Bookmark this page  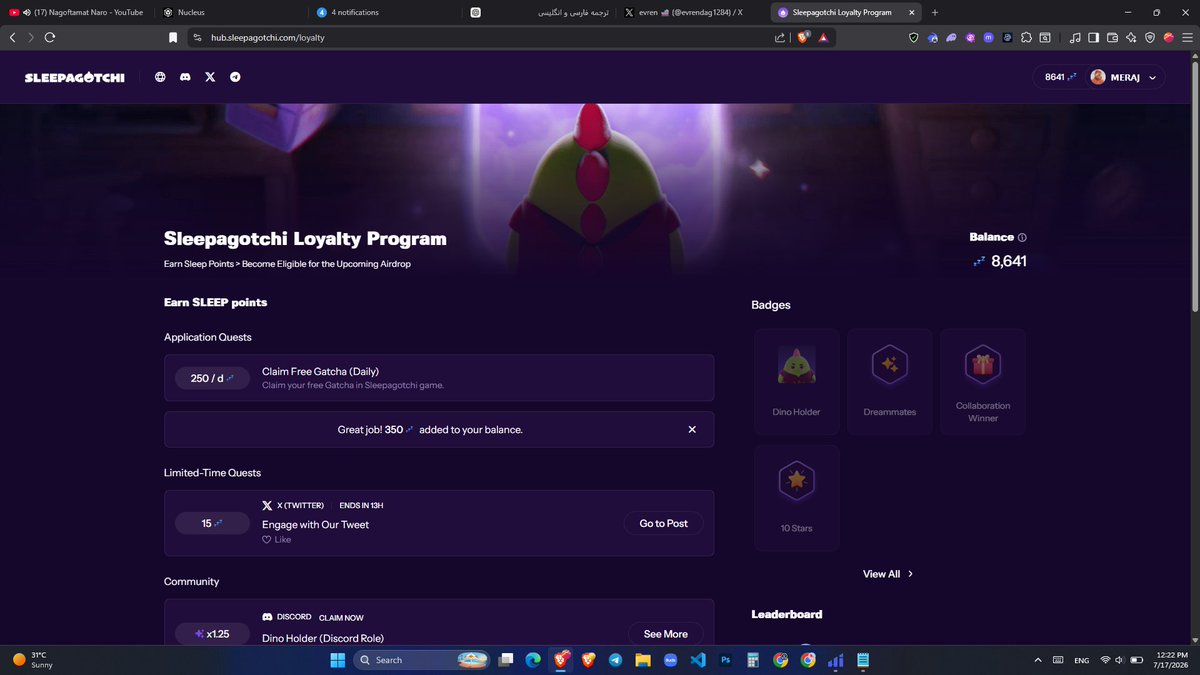point(173,37)
